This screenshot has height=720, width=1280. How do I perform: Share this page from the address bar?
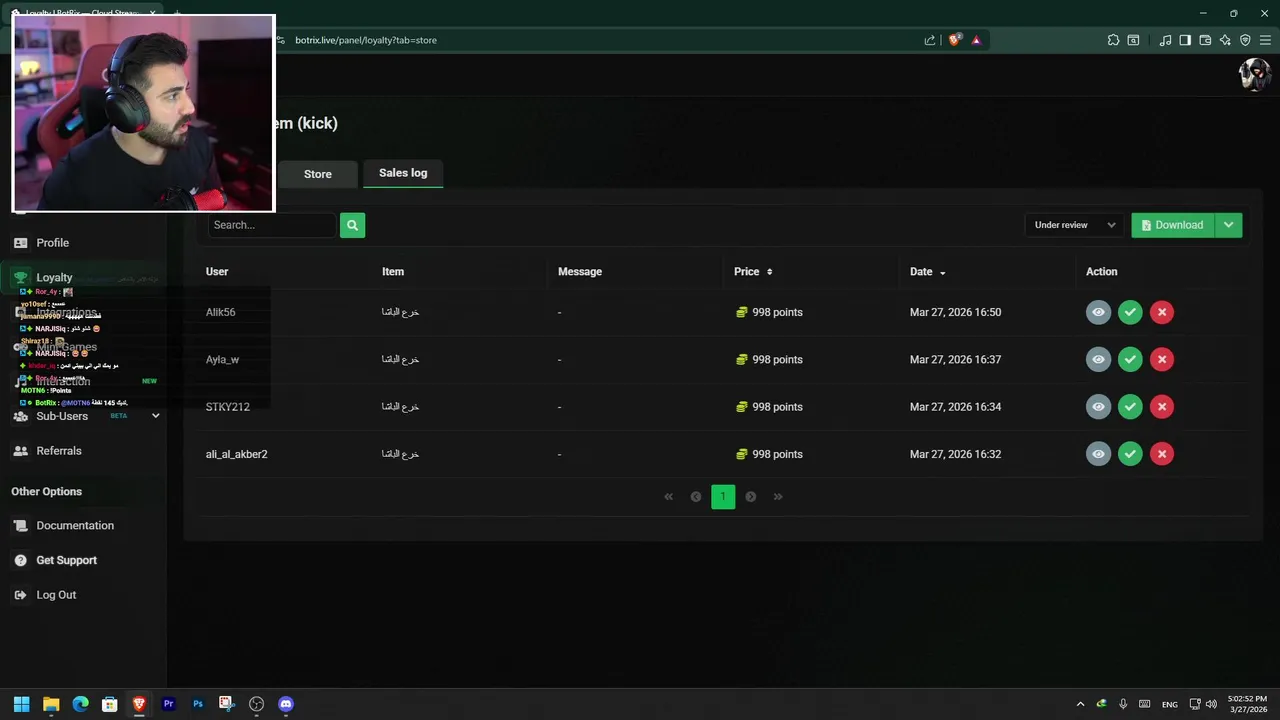click(930, 40)
